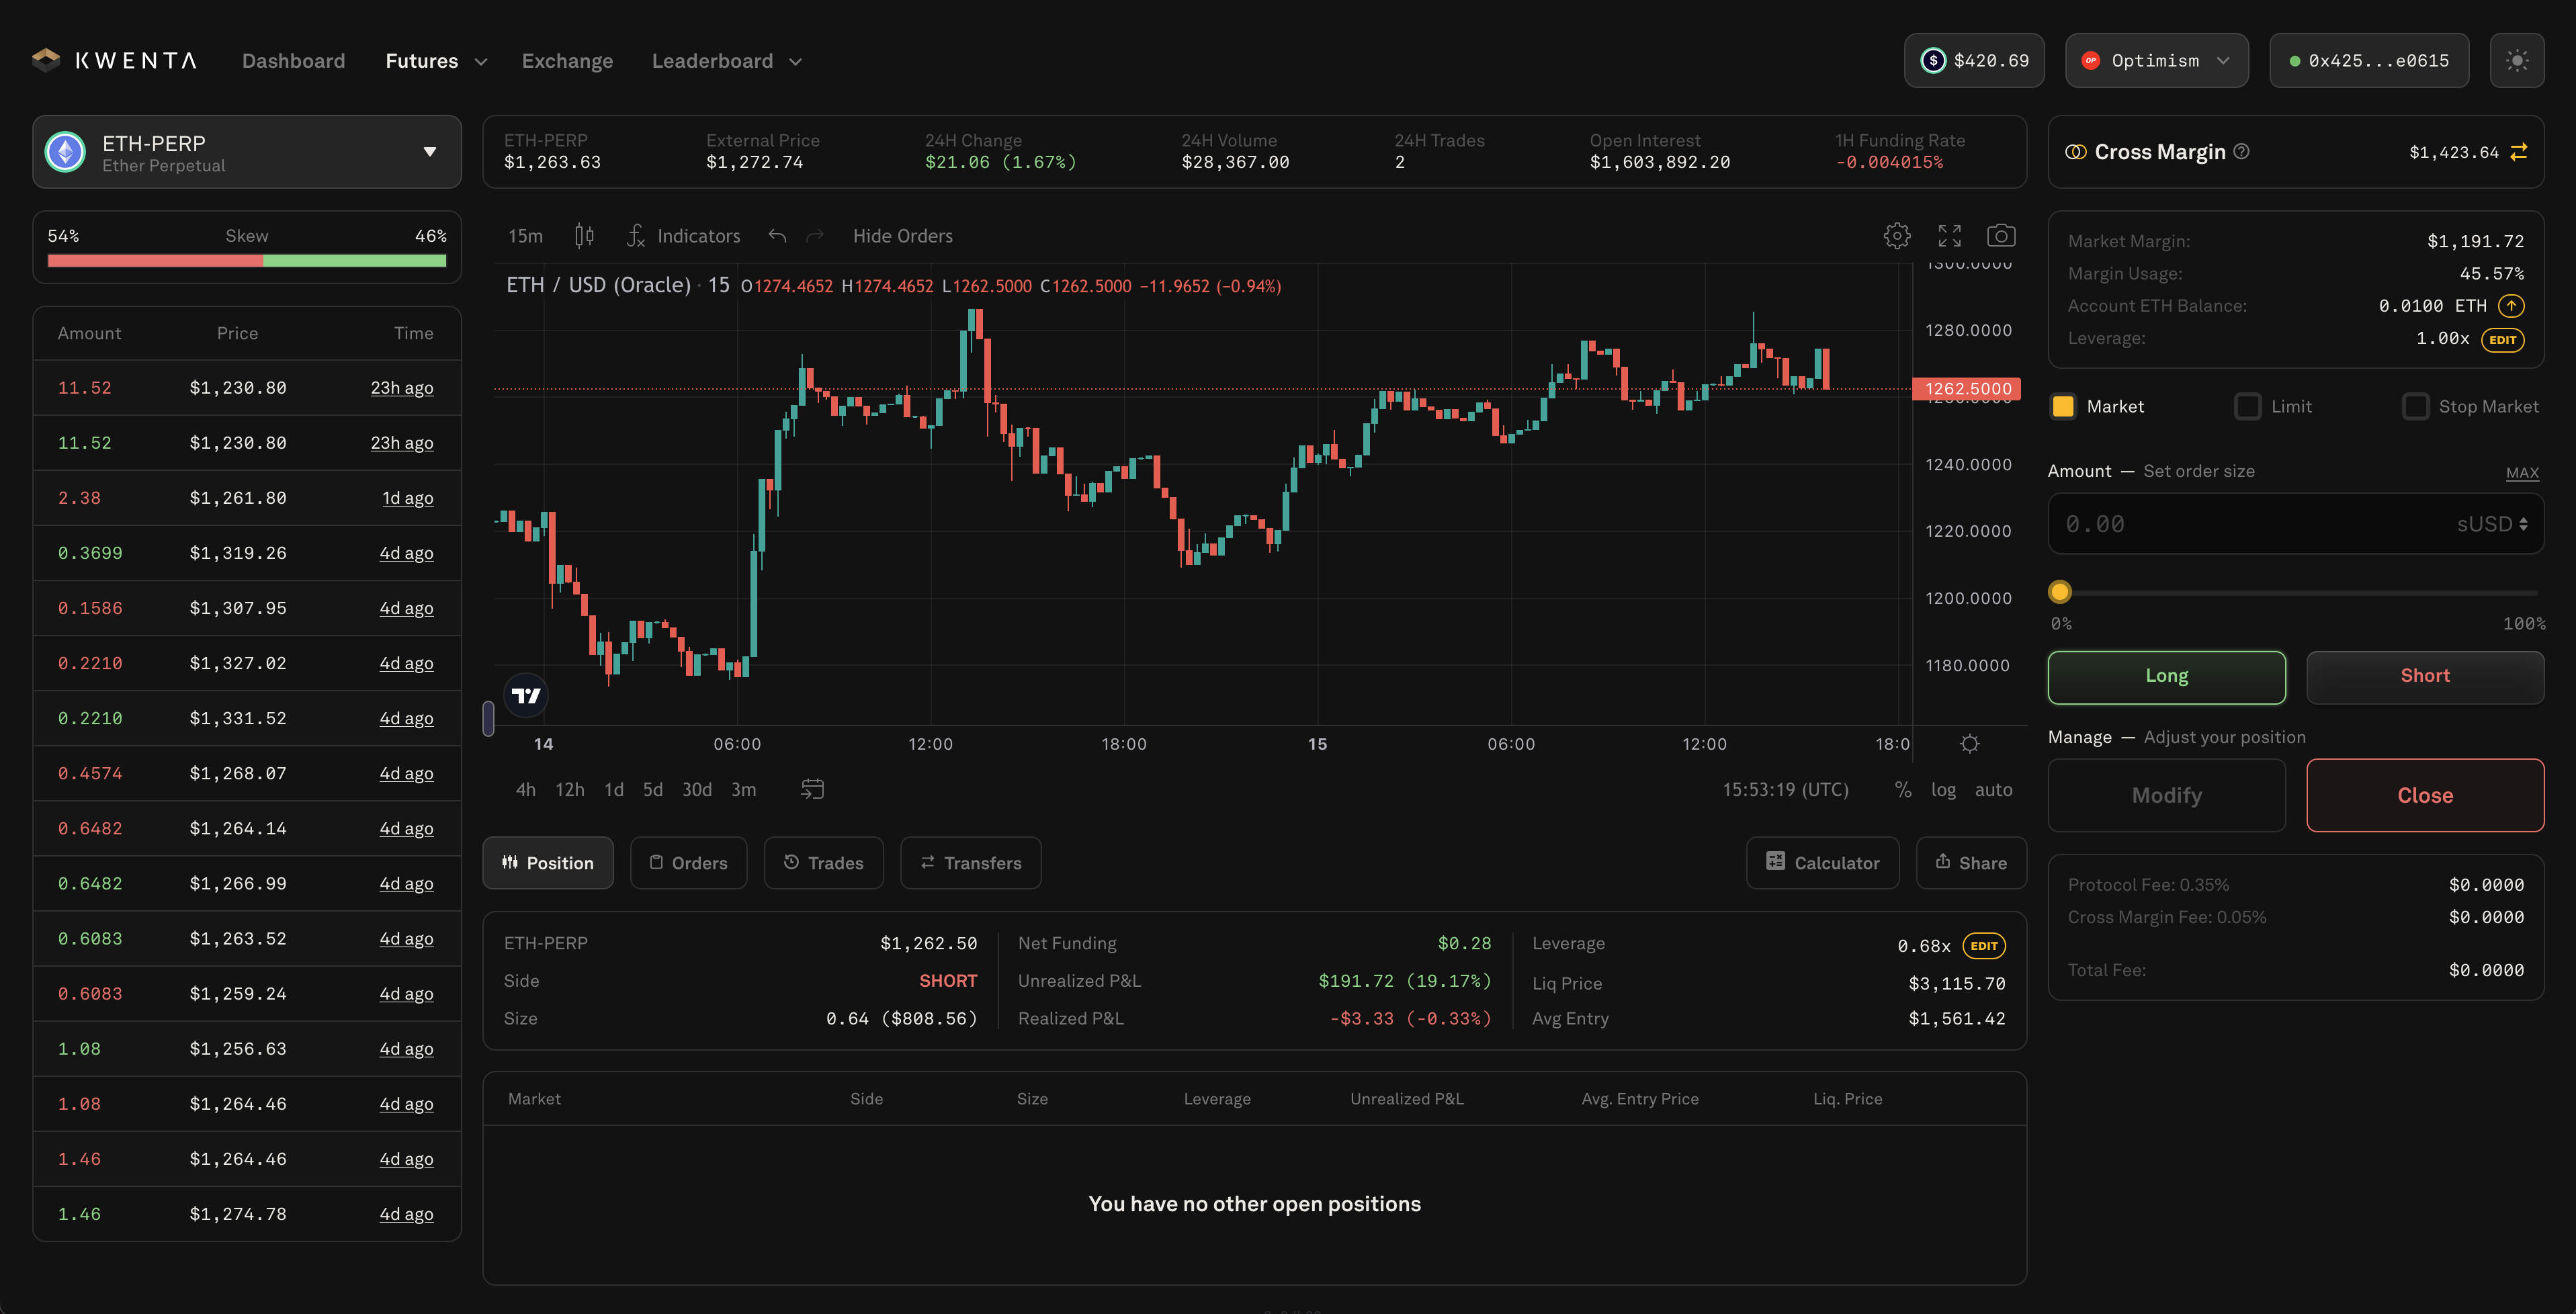2576x1314 pixels.
Task: Go to Dashboard page
Action: [x=293, y=61]
